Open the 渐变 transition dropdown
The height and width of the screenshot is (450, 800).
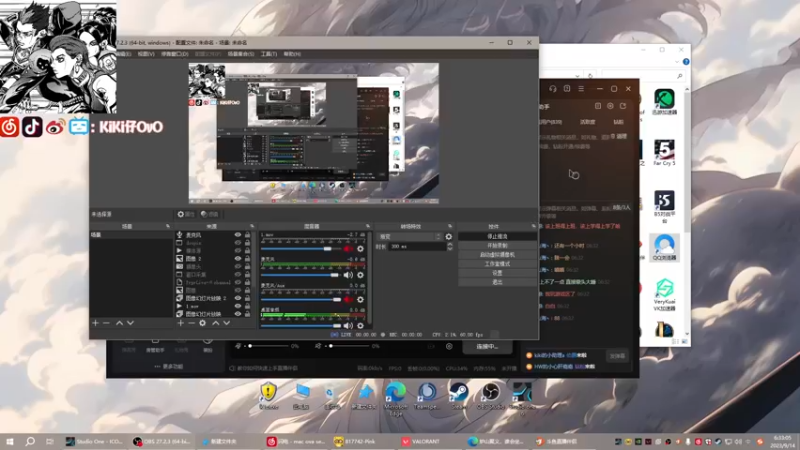[x=409, y=237]
